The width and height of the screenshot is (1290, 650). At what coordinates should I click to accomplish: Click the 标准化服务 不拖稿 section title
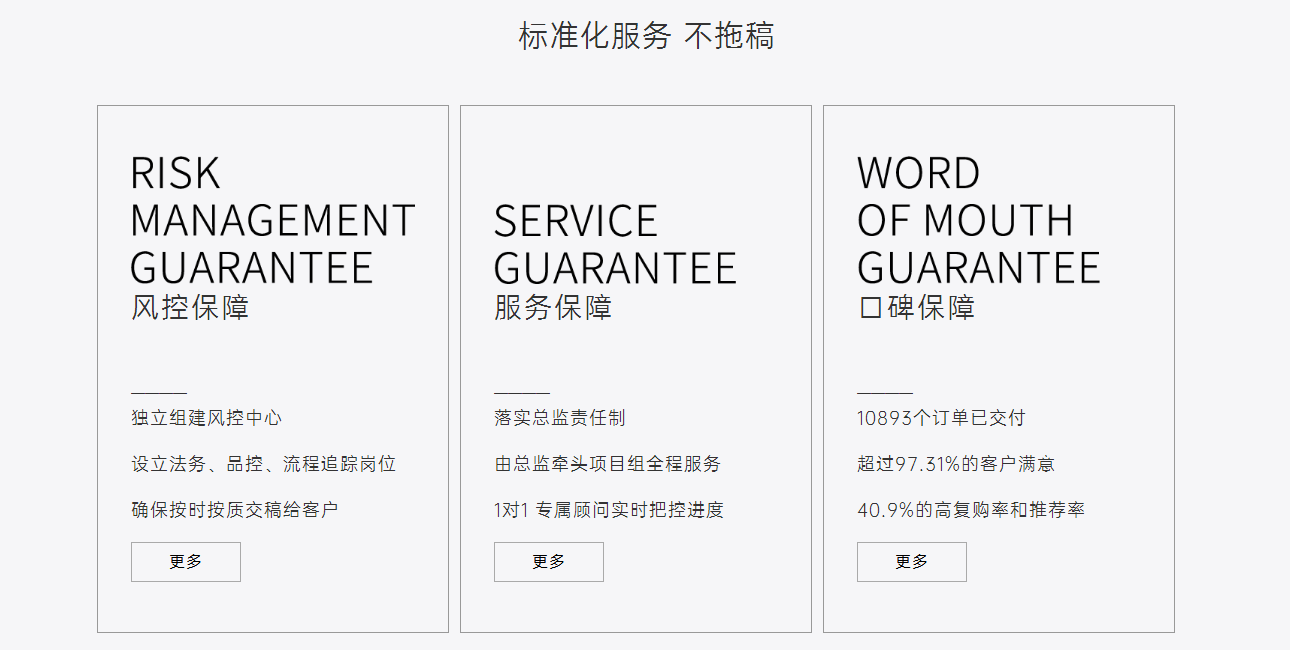point(645,37)
